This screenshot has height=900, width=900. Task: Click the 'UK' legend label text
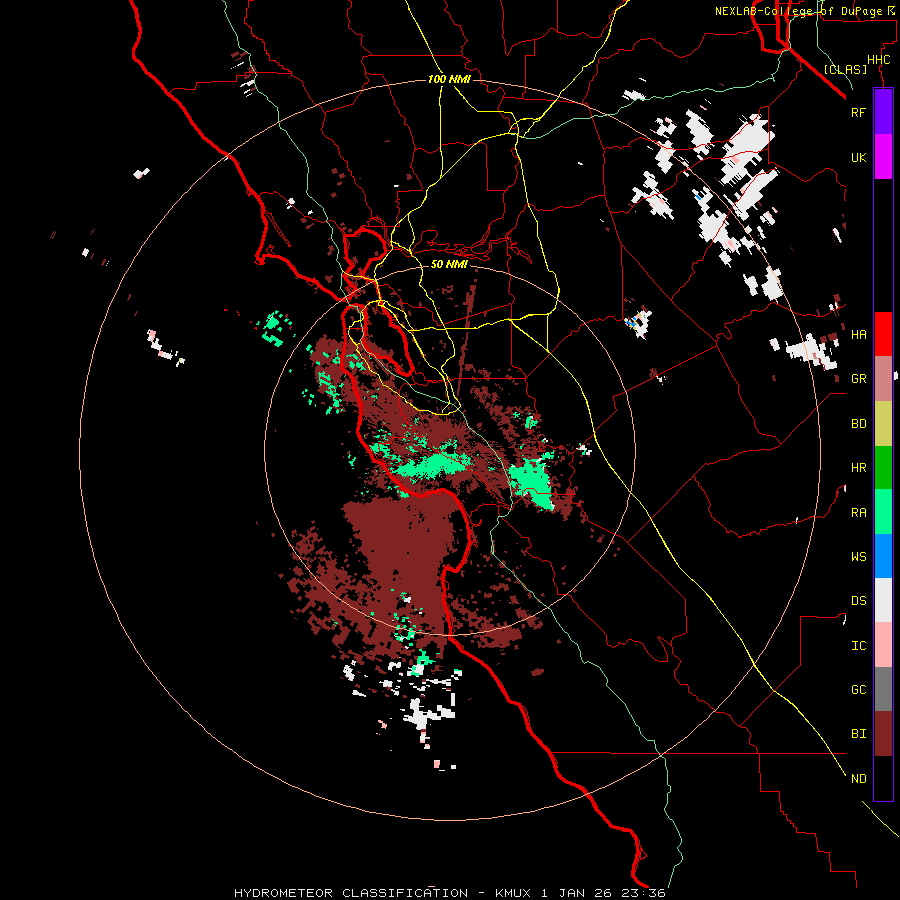[858, 157]
